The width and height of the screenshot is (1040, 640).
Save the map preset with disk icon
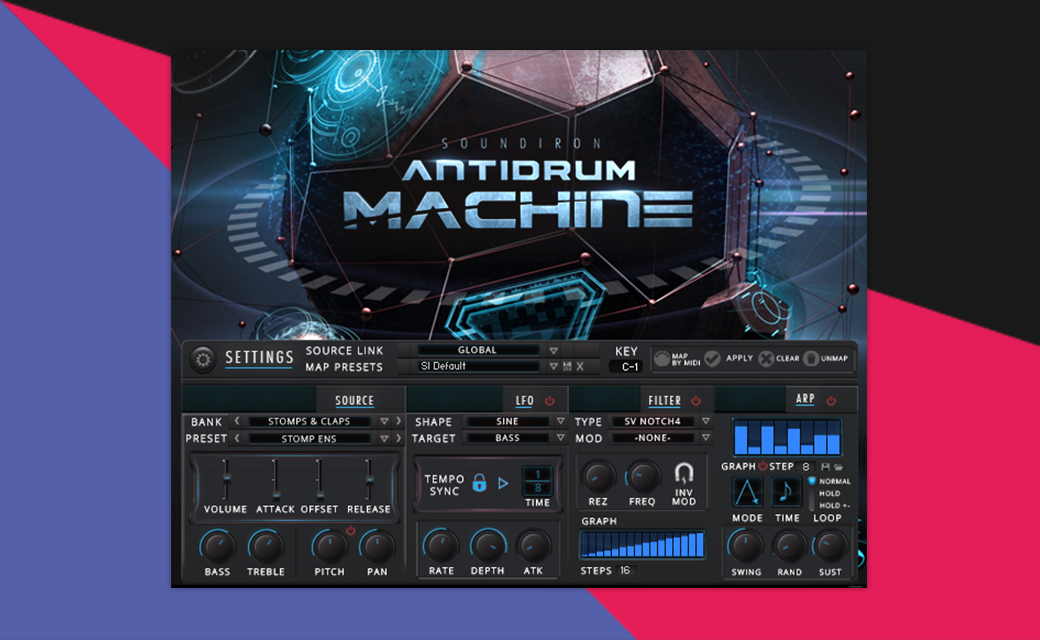567,366
